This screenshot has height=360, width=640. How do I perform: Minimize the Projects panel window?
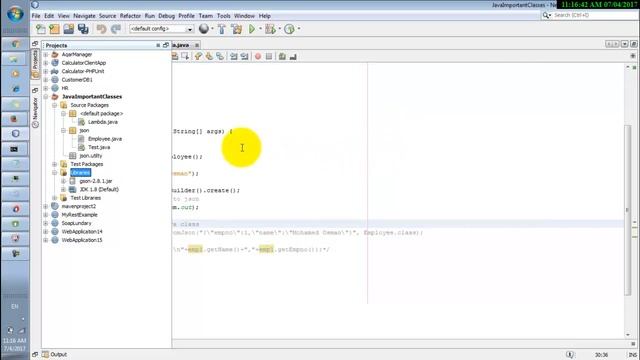[158, 45]
